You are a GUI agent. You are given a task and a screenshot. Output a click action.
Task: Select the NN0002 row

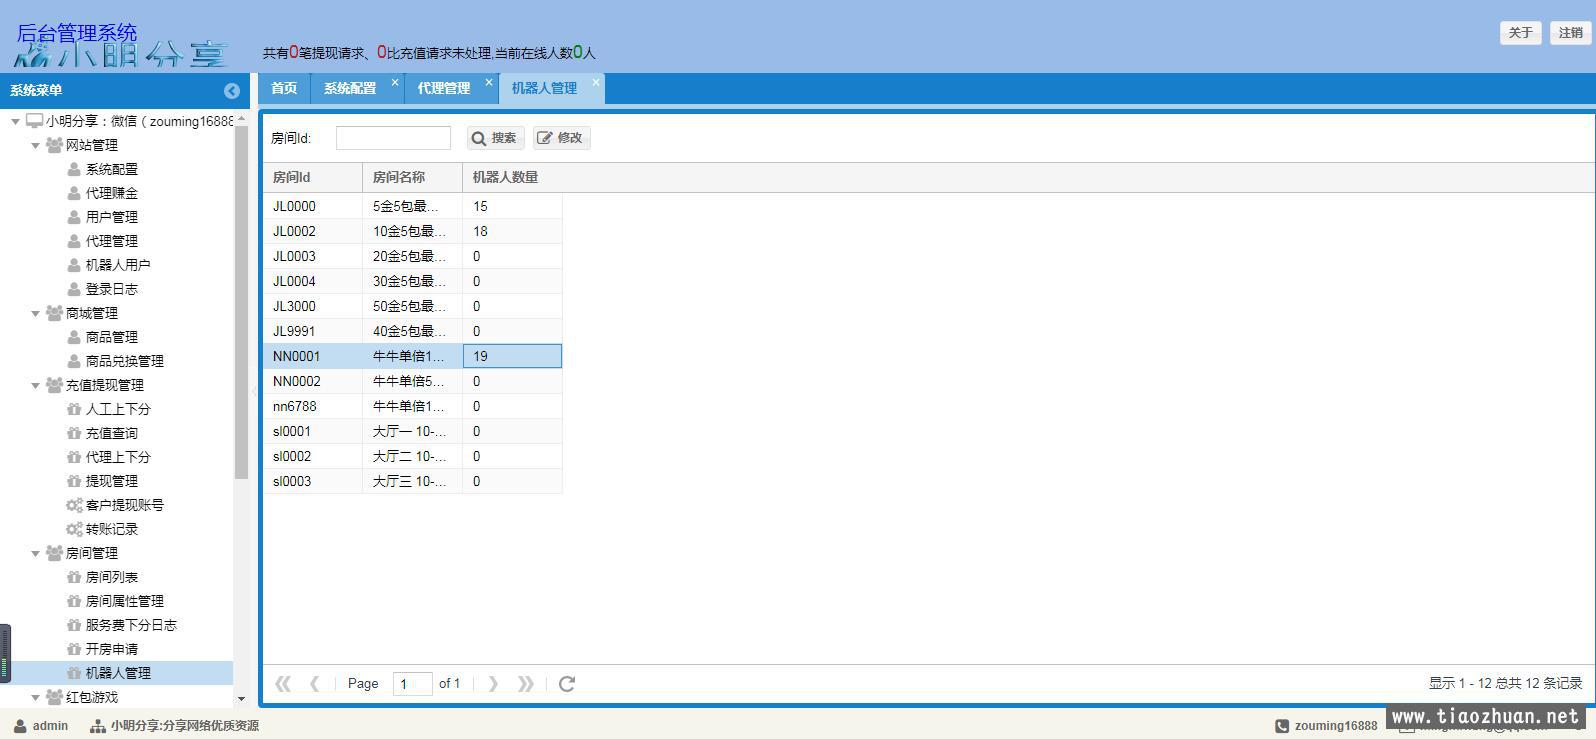point(412,381)
